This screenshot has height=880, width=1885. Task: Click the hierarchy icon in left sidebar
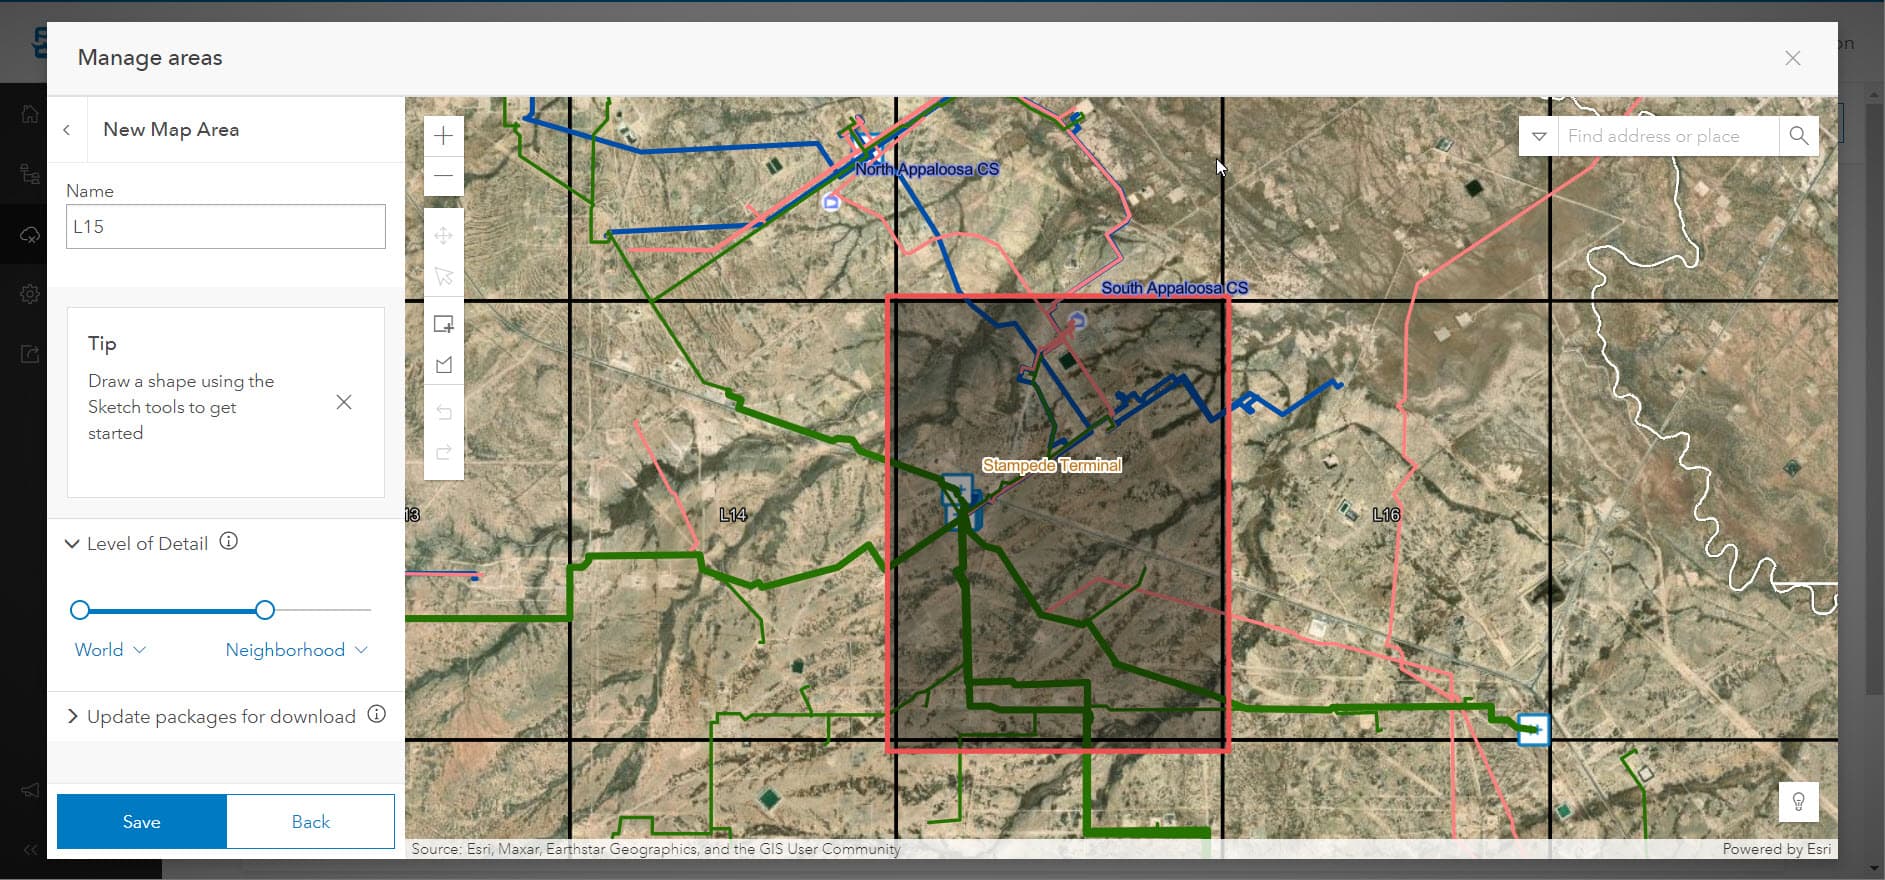[x=30, y=174]
